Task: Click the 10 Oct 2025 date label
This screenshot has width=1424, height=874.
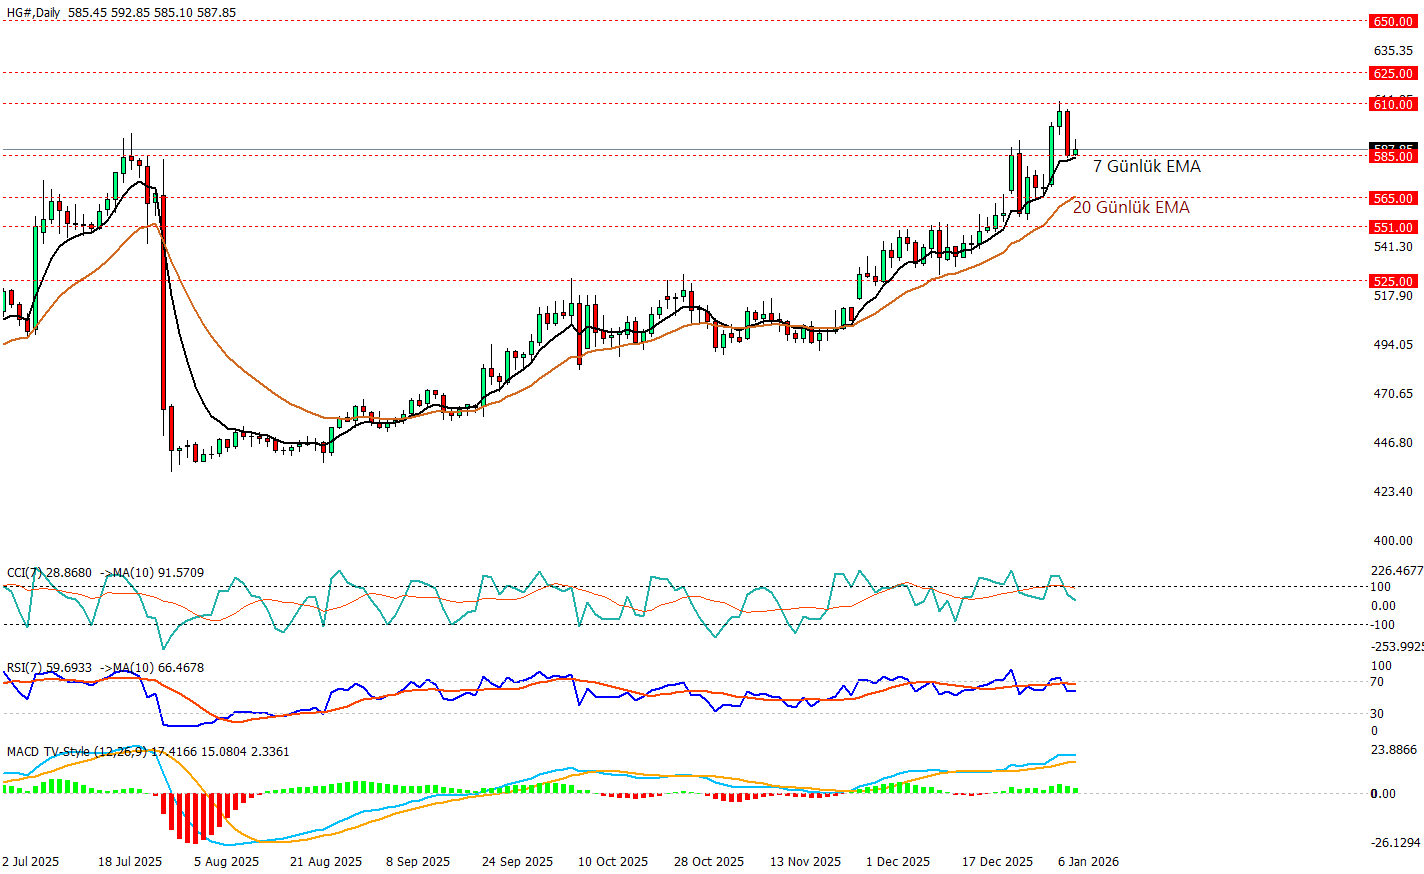Action: pyautogui.click(x=612, y=861)
